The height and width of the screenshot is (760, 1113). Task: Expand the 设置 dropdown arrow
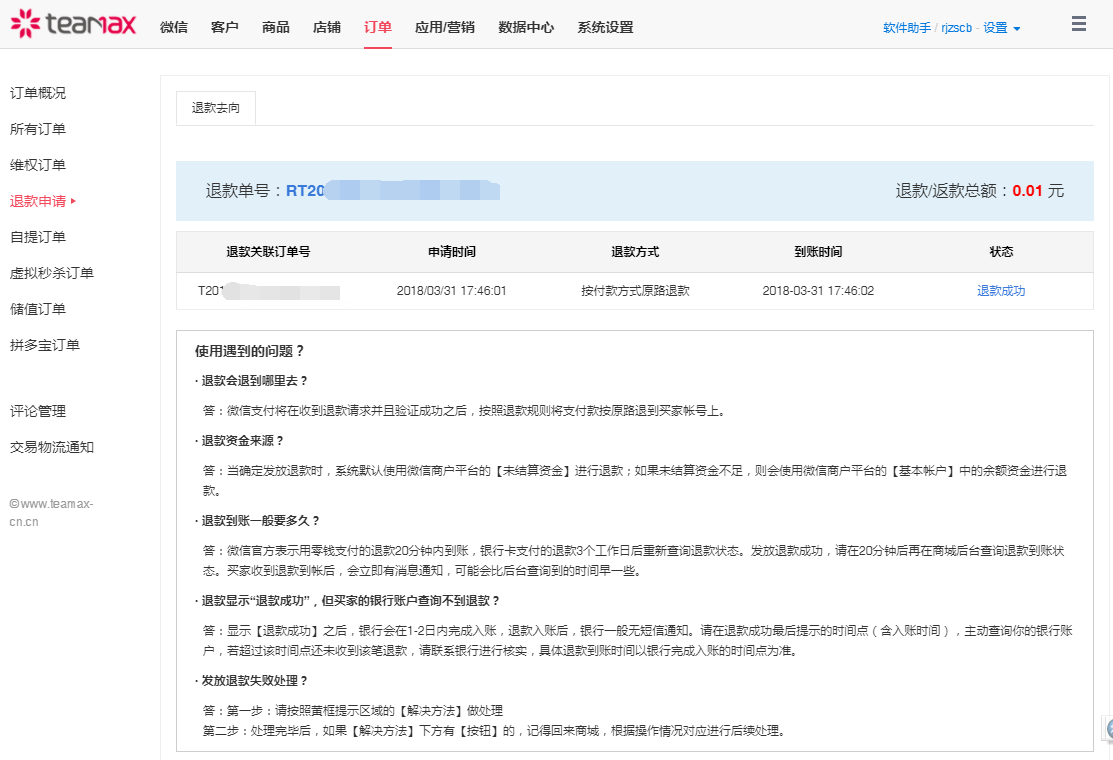1017,28
